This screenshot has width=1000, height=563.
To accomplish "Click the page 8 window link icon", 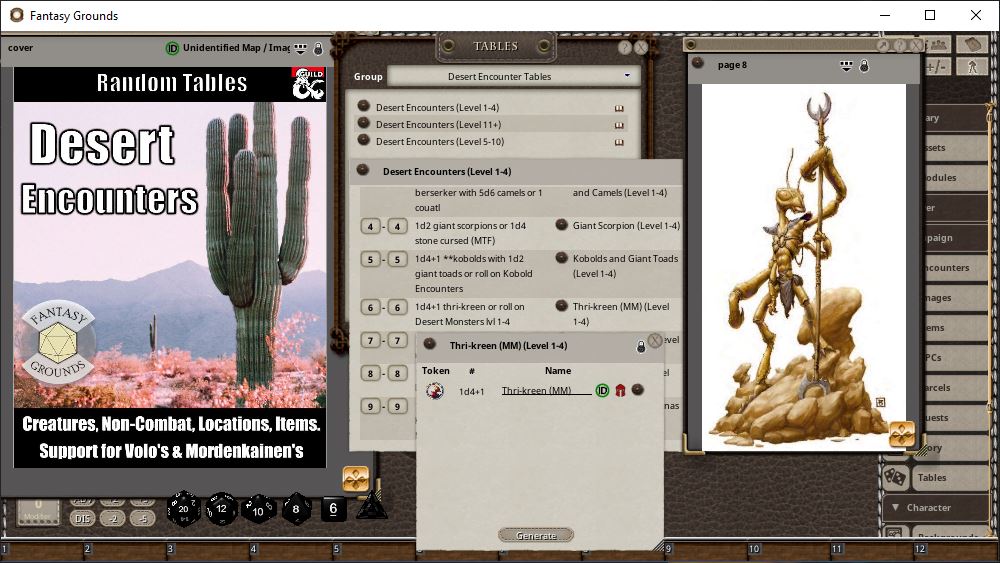I will pyautogui.click(x=698, y=62).
